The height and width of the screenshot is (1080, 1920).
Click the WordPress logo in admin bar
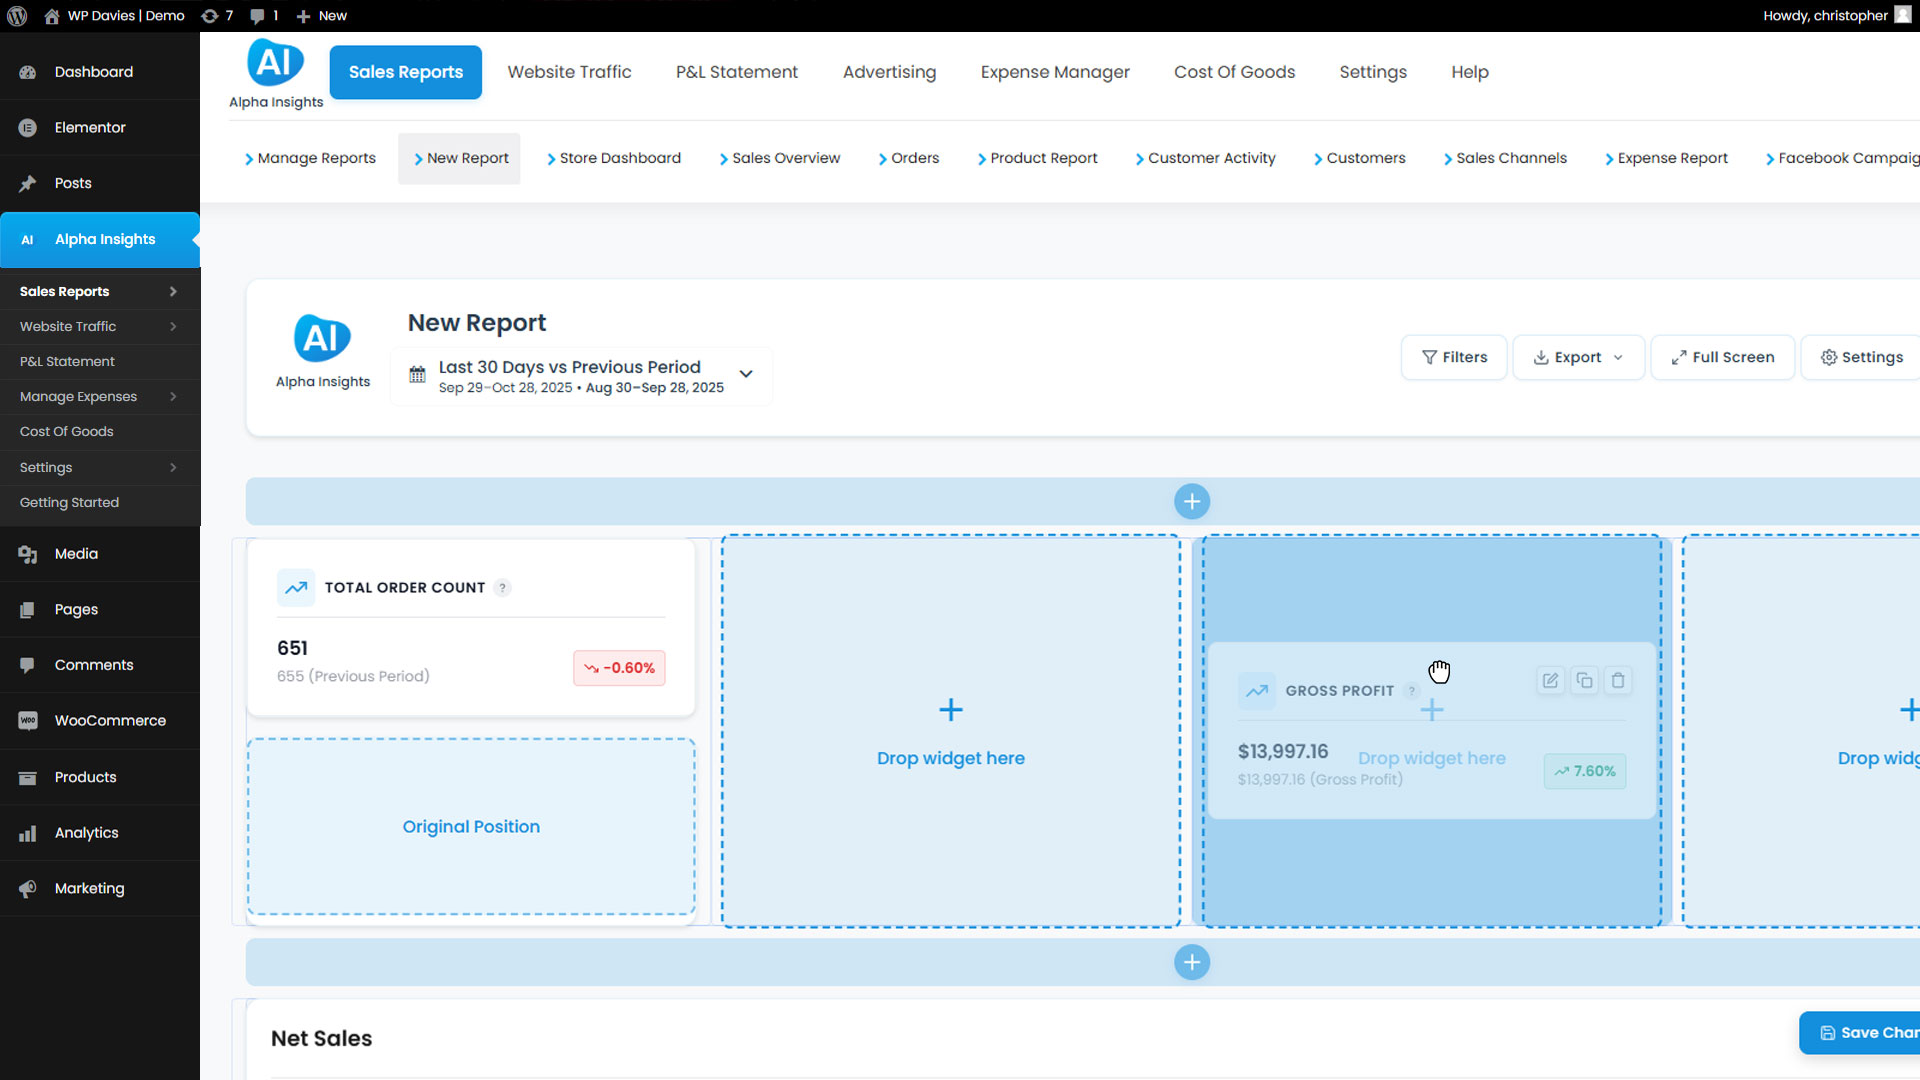pyautogui.click(x=17, y=16)
